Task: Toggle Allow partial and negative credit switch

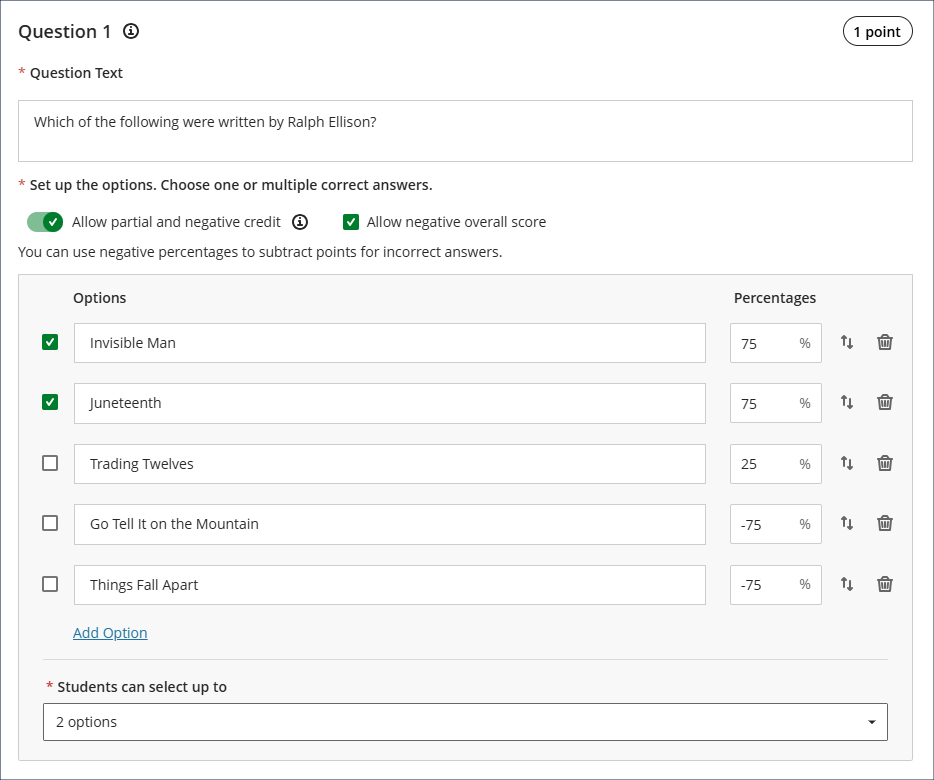Action: [x=45, y=222]
